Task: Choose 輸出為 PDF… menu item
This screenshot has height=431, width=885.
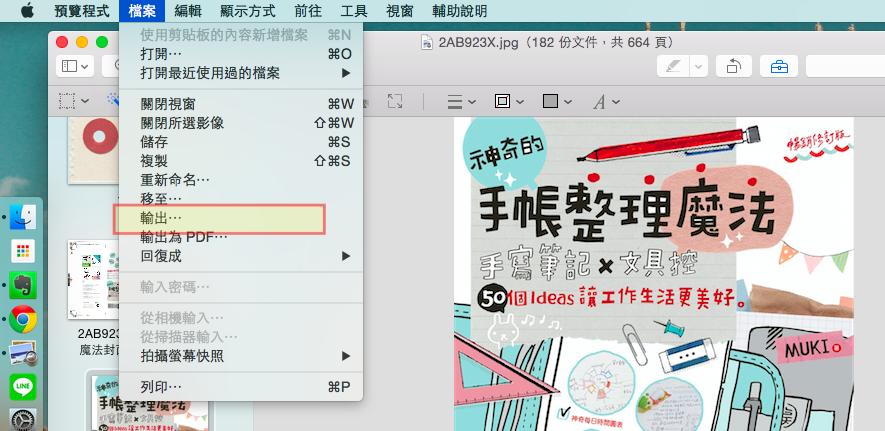Action: pos(241,238)
